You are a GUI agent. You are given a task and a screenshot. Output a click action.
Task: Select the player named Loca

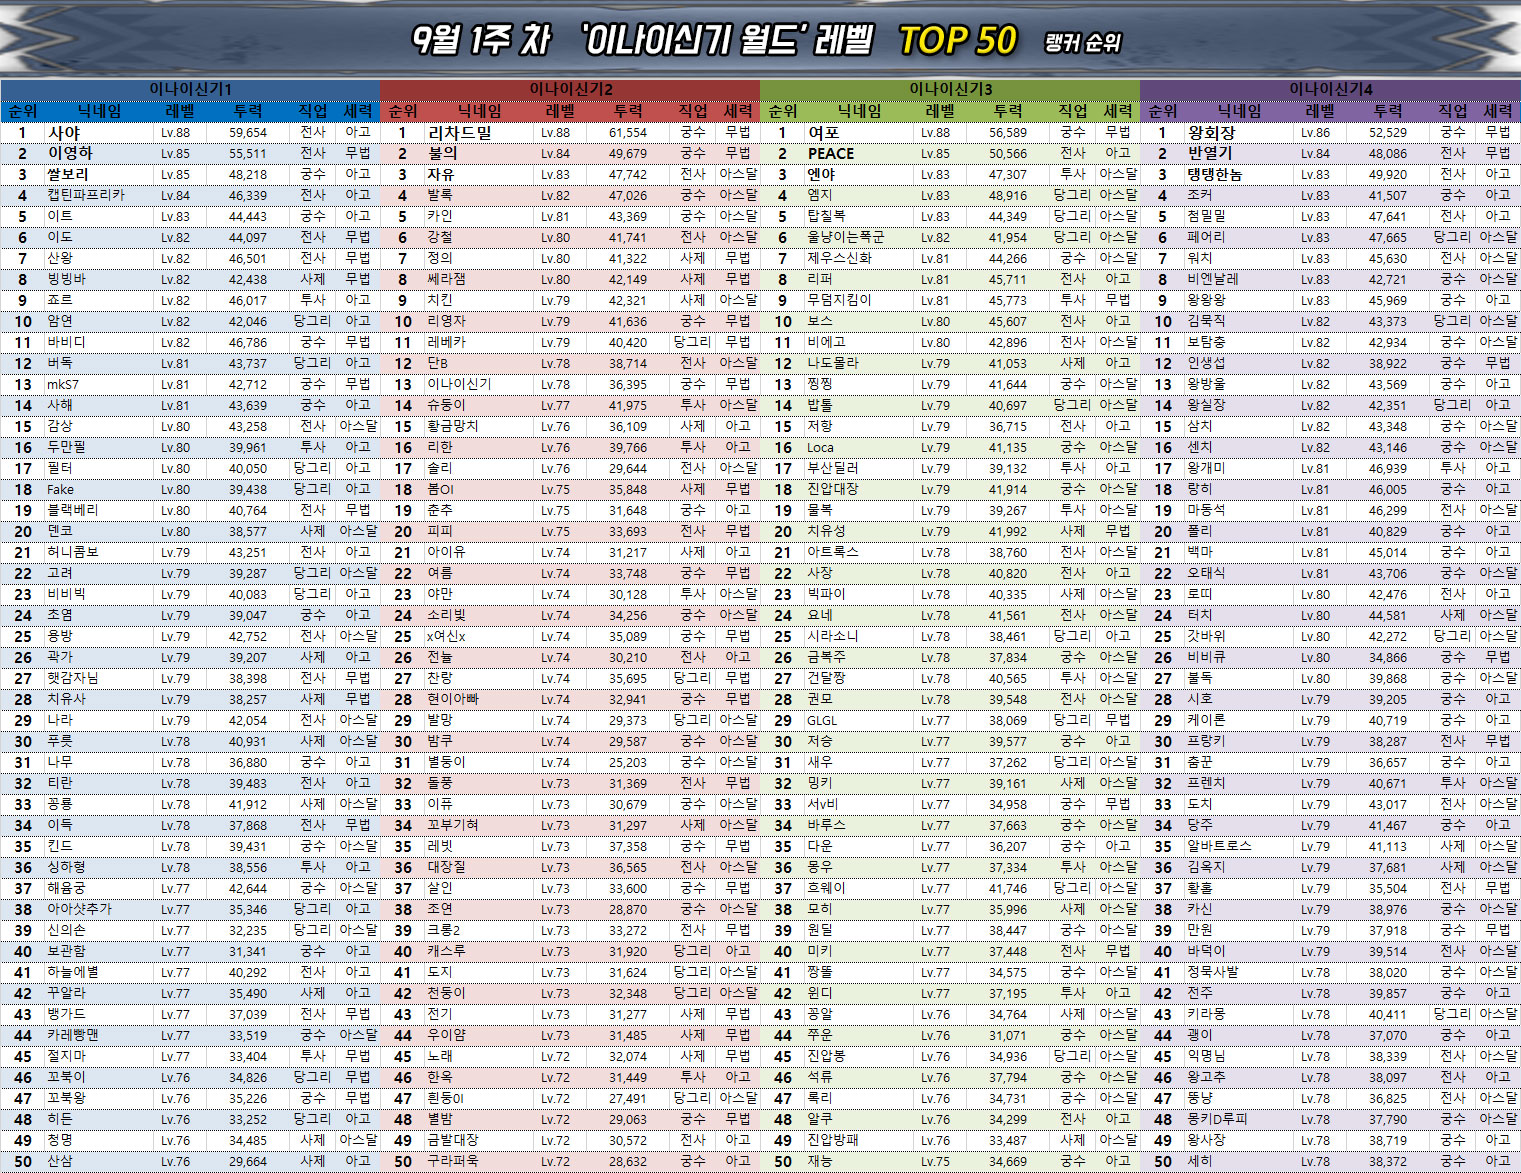coord(820,448)
